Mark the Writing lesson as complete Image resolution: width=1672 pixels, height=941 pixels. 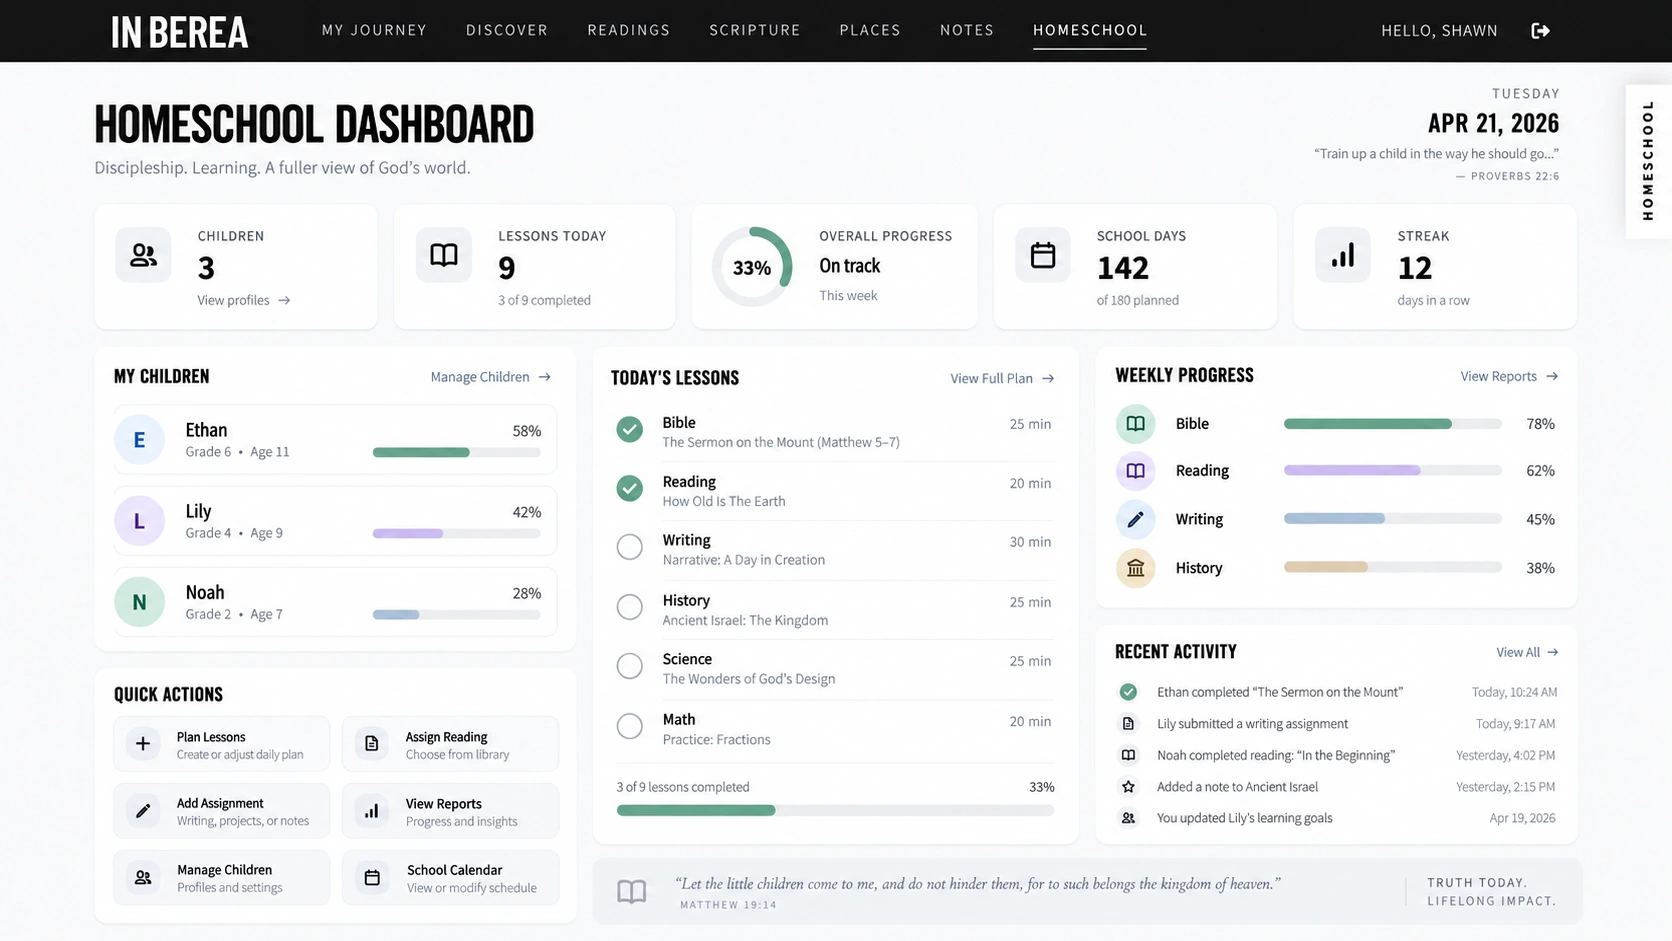click(x=629, y=547)
